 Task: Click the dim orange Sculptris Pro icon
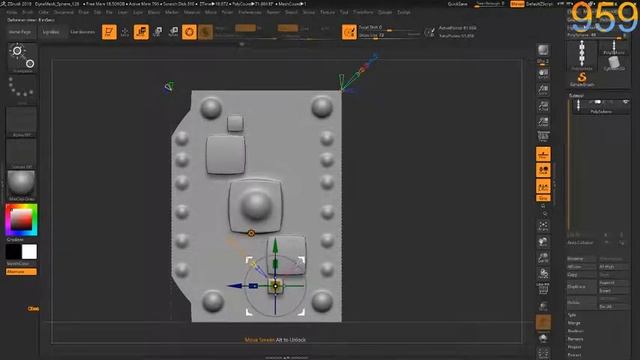coord(205,32)
